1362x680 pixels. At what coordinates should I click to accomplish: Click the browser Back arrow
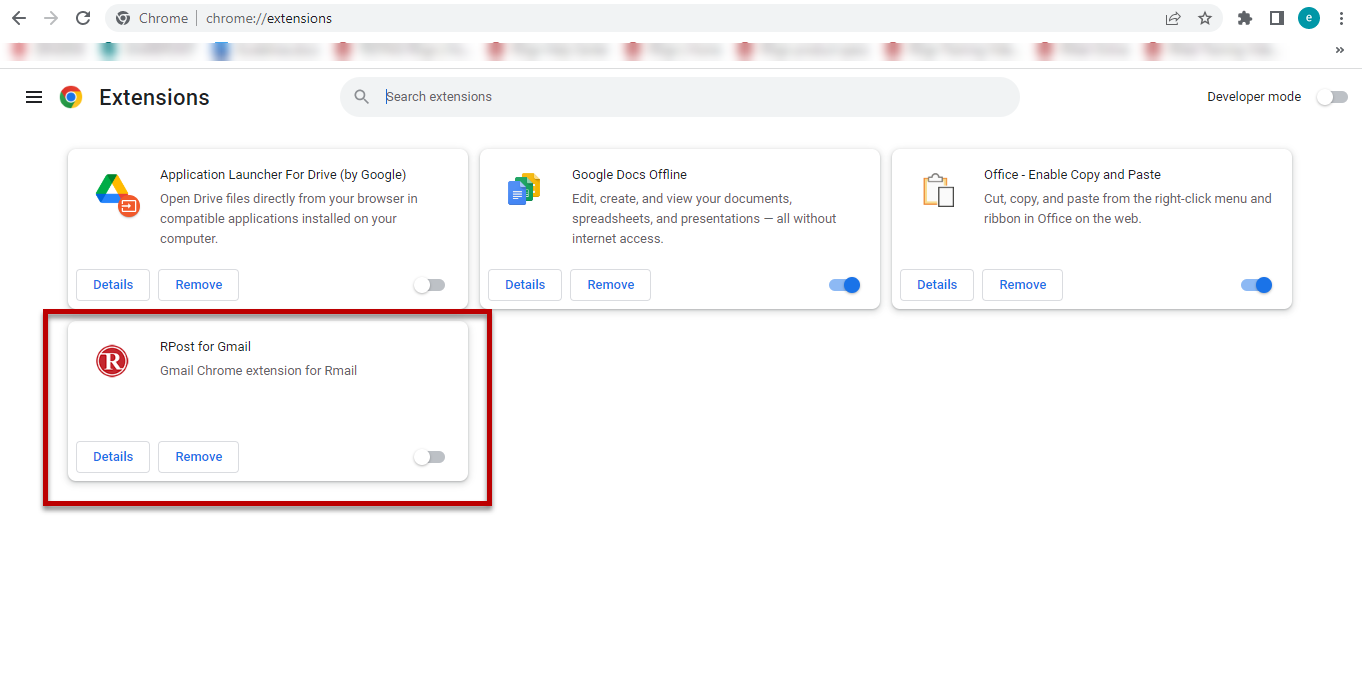pos(18,18)
